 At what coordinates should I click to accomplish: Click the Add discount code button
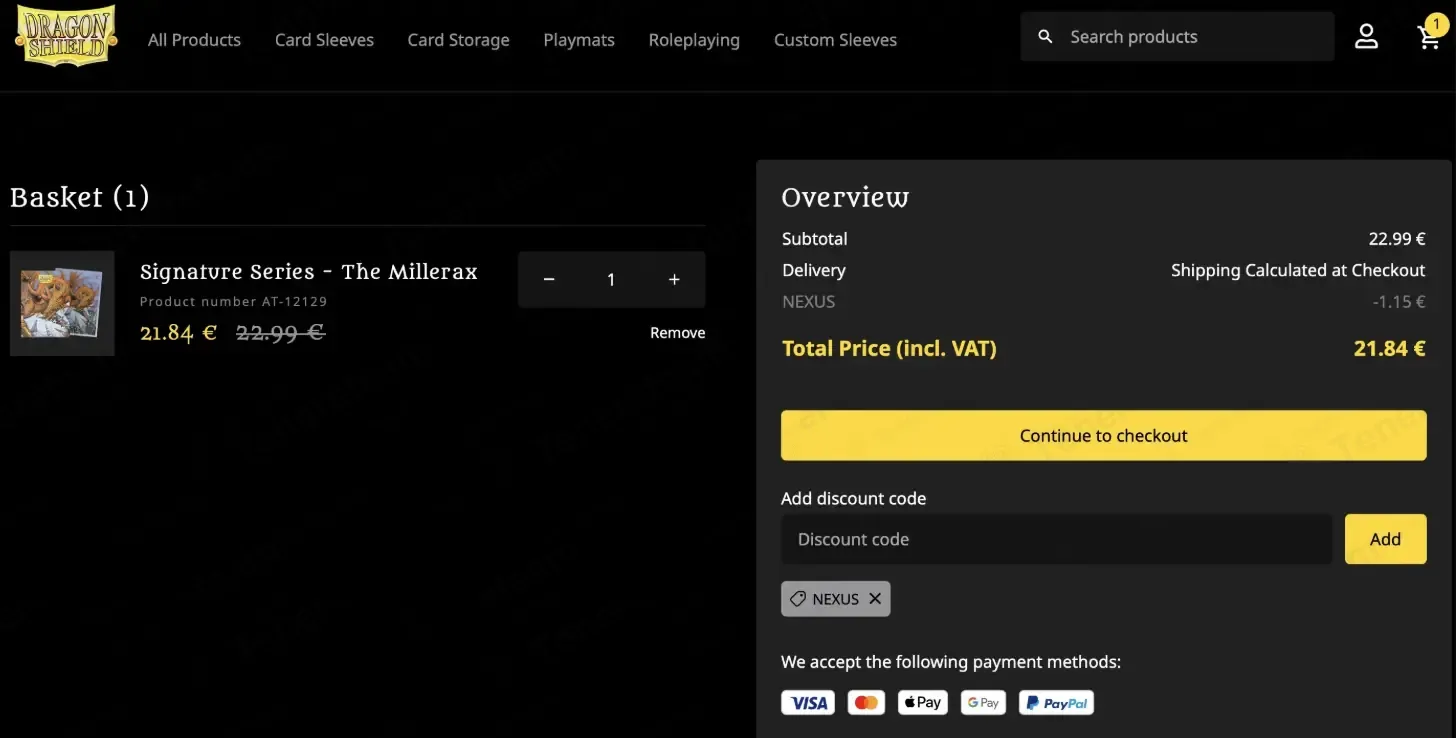tap(1386, 539)
